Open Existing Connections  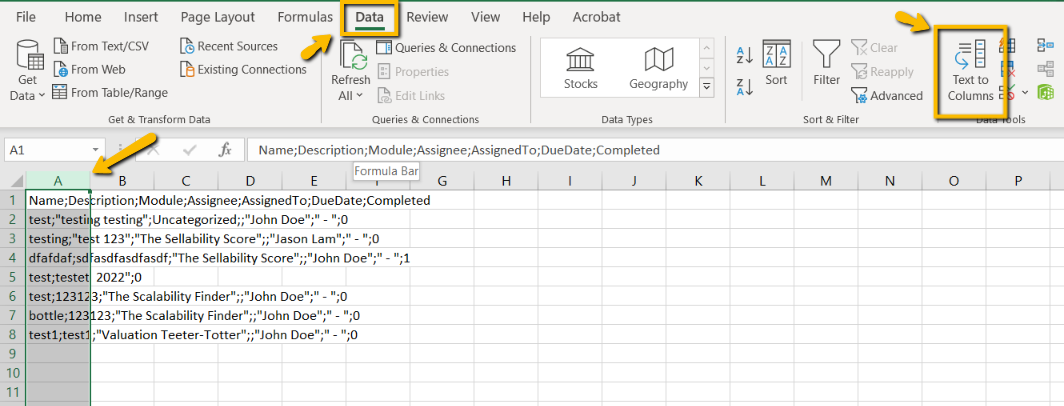pos(244,69)
